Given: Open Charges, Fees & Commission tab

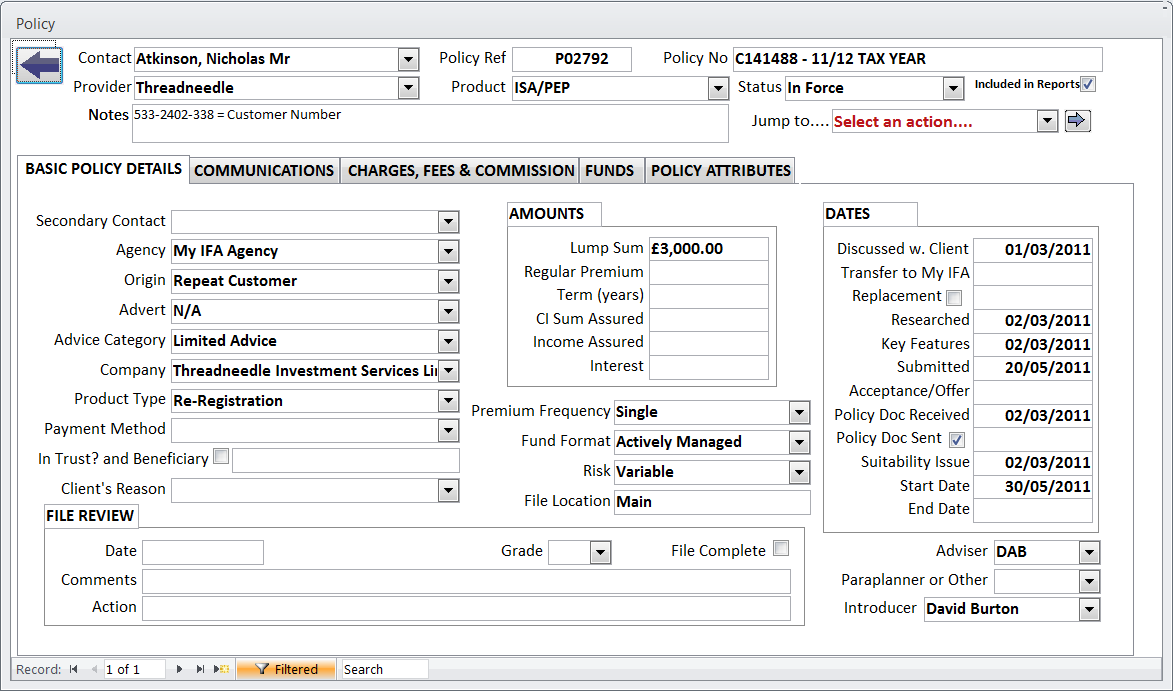Looking at the screenshot, I should click(460, 171).
